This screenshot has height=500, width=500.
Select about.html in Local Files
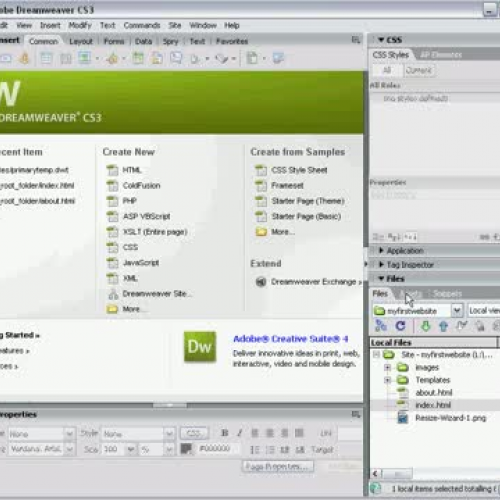tap(433, 392)
